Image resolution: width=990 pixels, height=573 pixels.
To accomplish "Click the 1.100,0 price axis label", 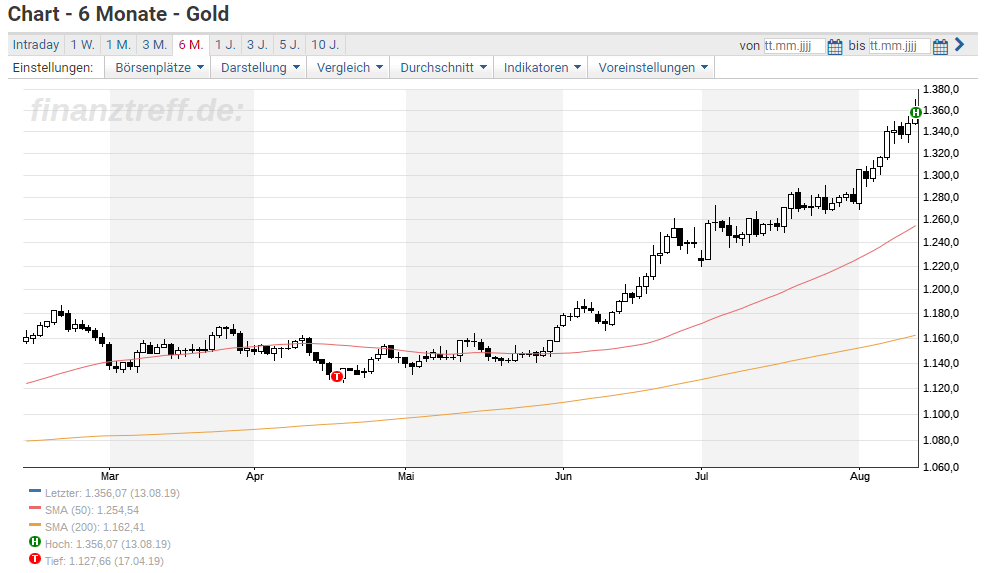I will coord(941,414).
